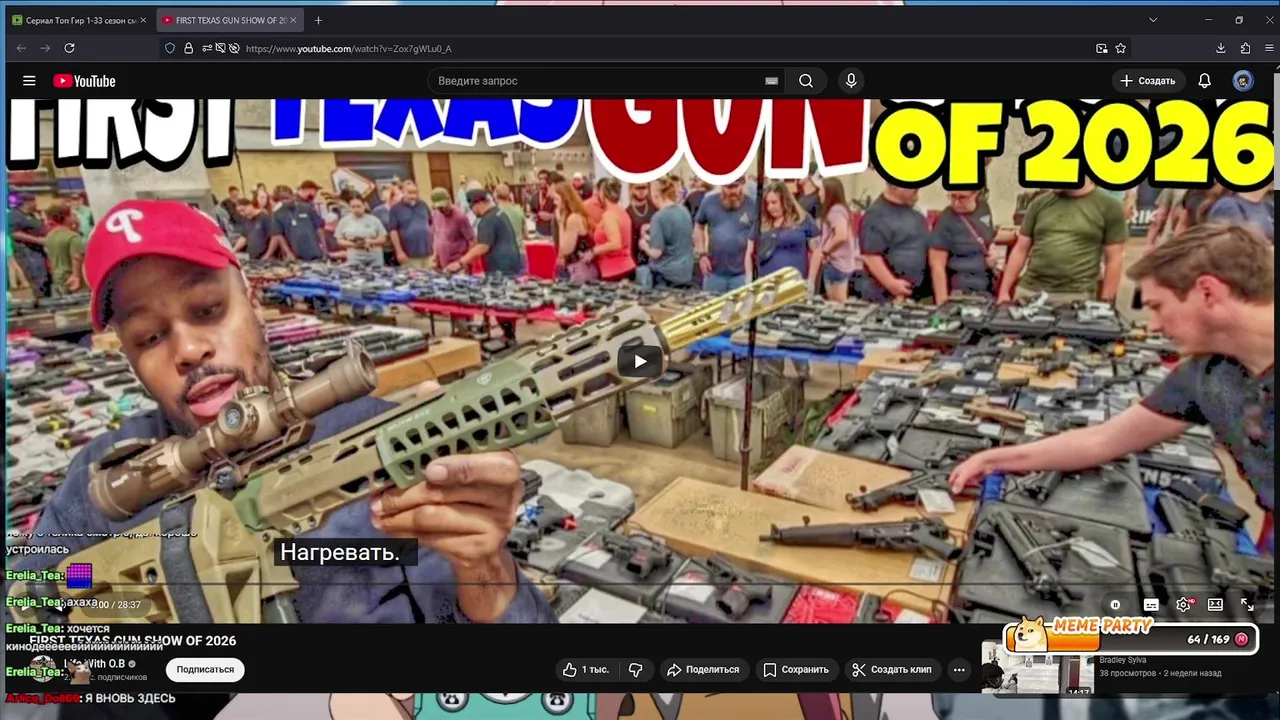Open the Life With O.B channel name
This screenshot has width=1280, height=720.
click(96, 664)
